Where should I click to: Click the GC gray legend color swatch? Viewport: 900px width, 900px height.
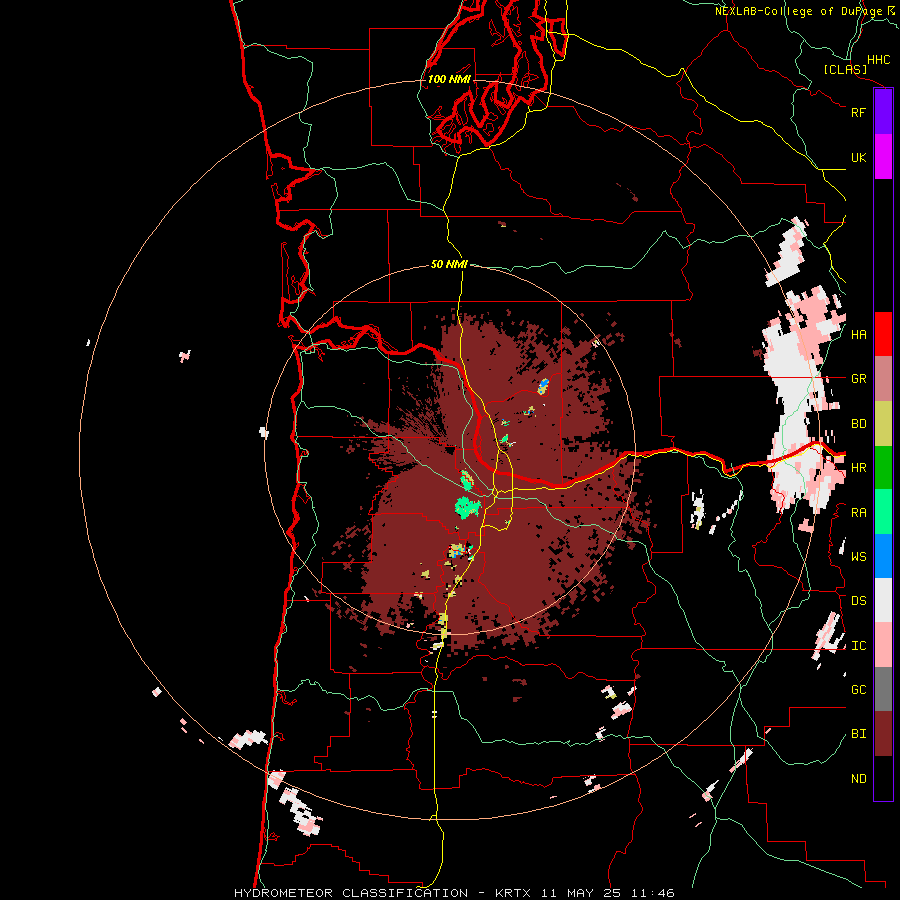click(883, 689)
